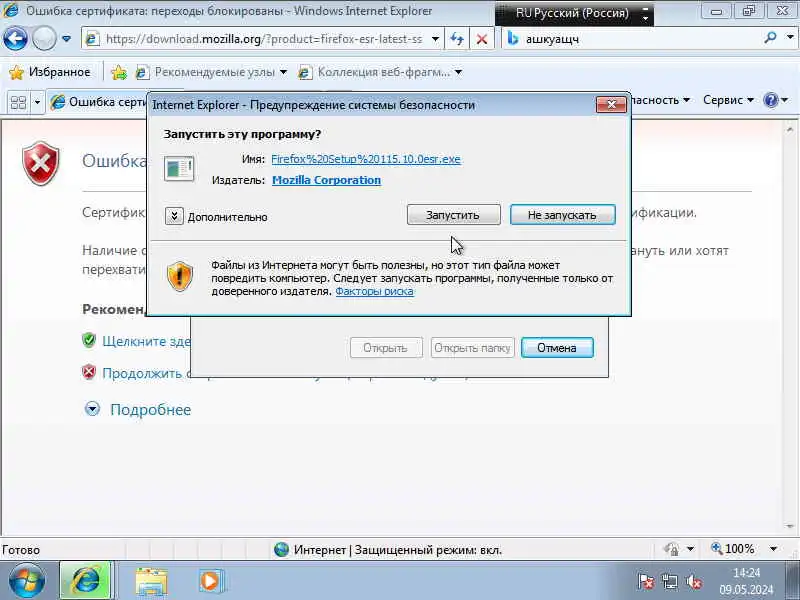
Task: Open the Факторы риска link
Action: (x=374, y=291)
